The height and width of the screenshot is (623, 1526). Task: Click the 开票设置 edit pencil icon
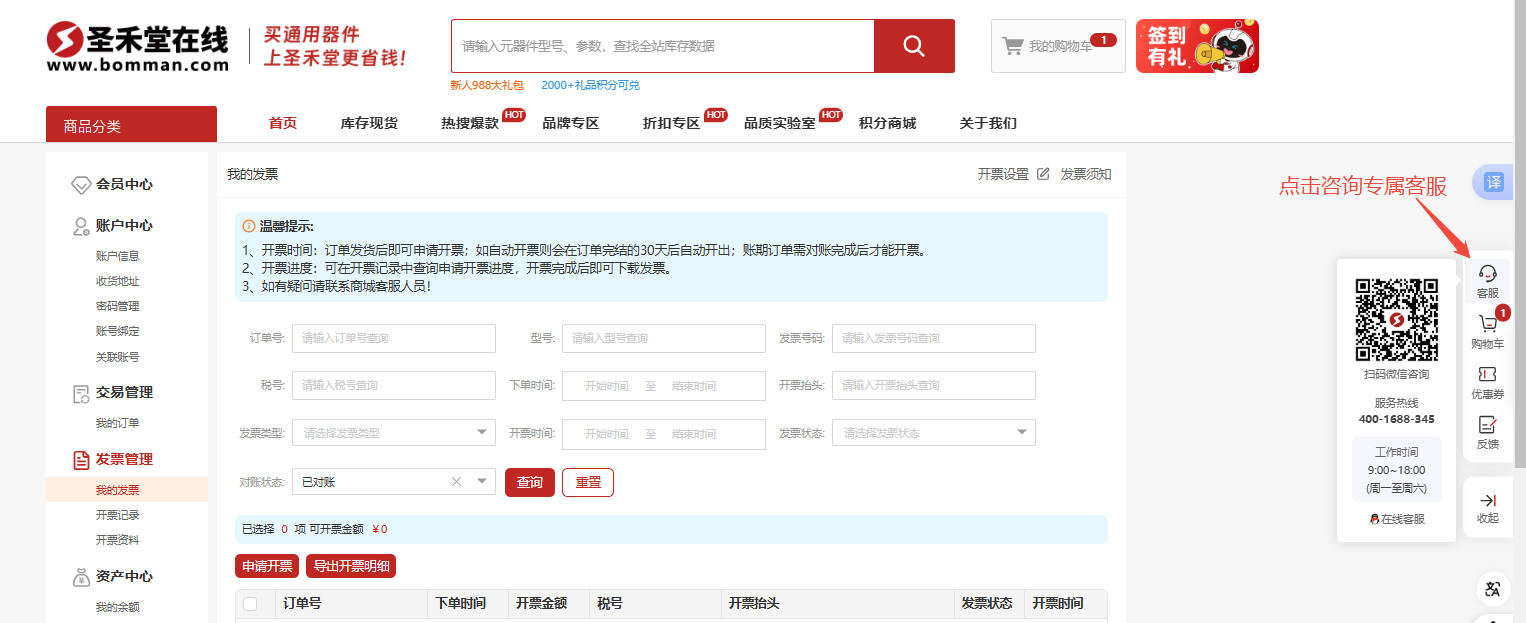1043,174
